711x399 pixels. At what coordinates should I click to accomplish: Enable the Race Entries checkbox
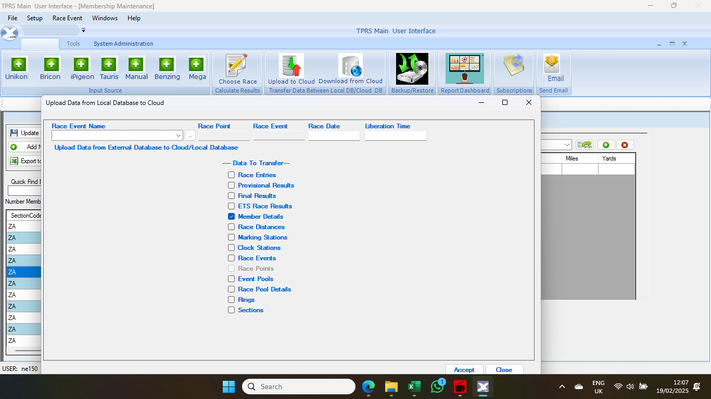[x=231, y=175]
